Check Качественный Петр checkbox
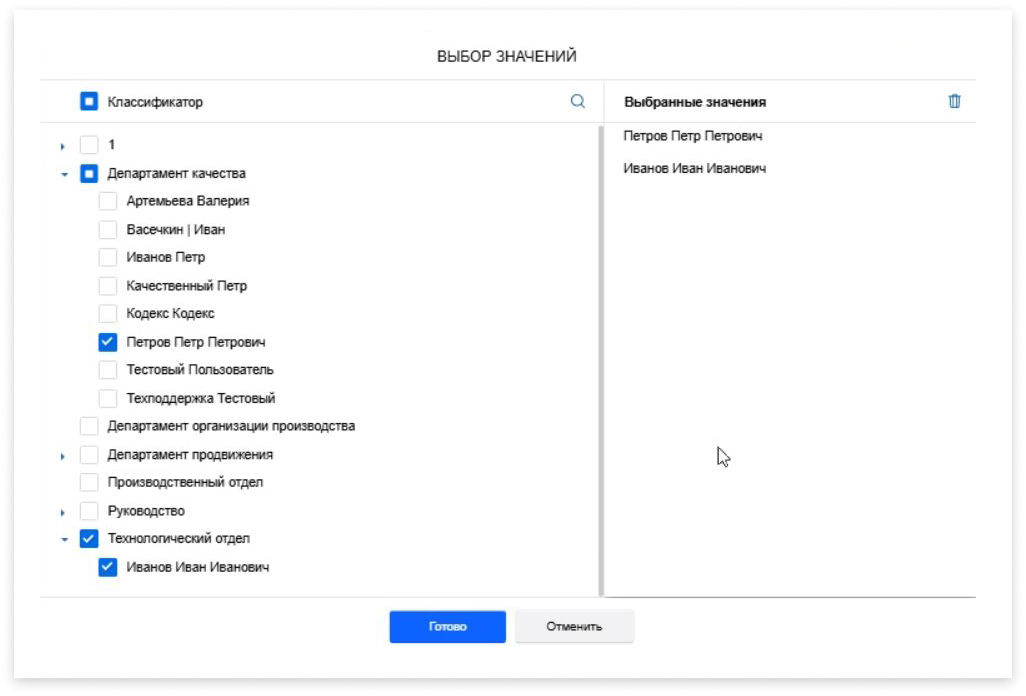 pyautogui.click(x=108, y=286)
